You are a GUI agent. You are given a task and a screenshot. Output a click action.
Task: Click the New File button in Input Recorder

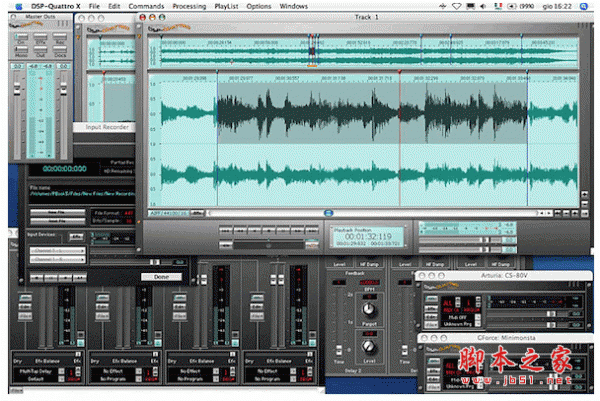(x=57, y=212)
